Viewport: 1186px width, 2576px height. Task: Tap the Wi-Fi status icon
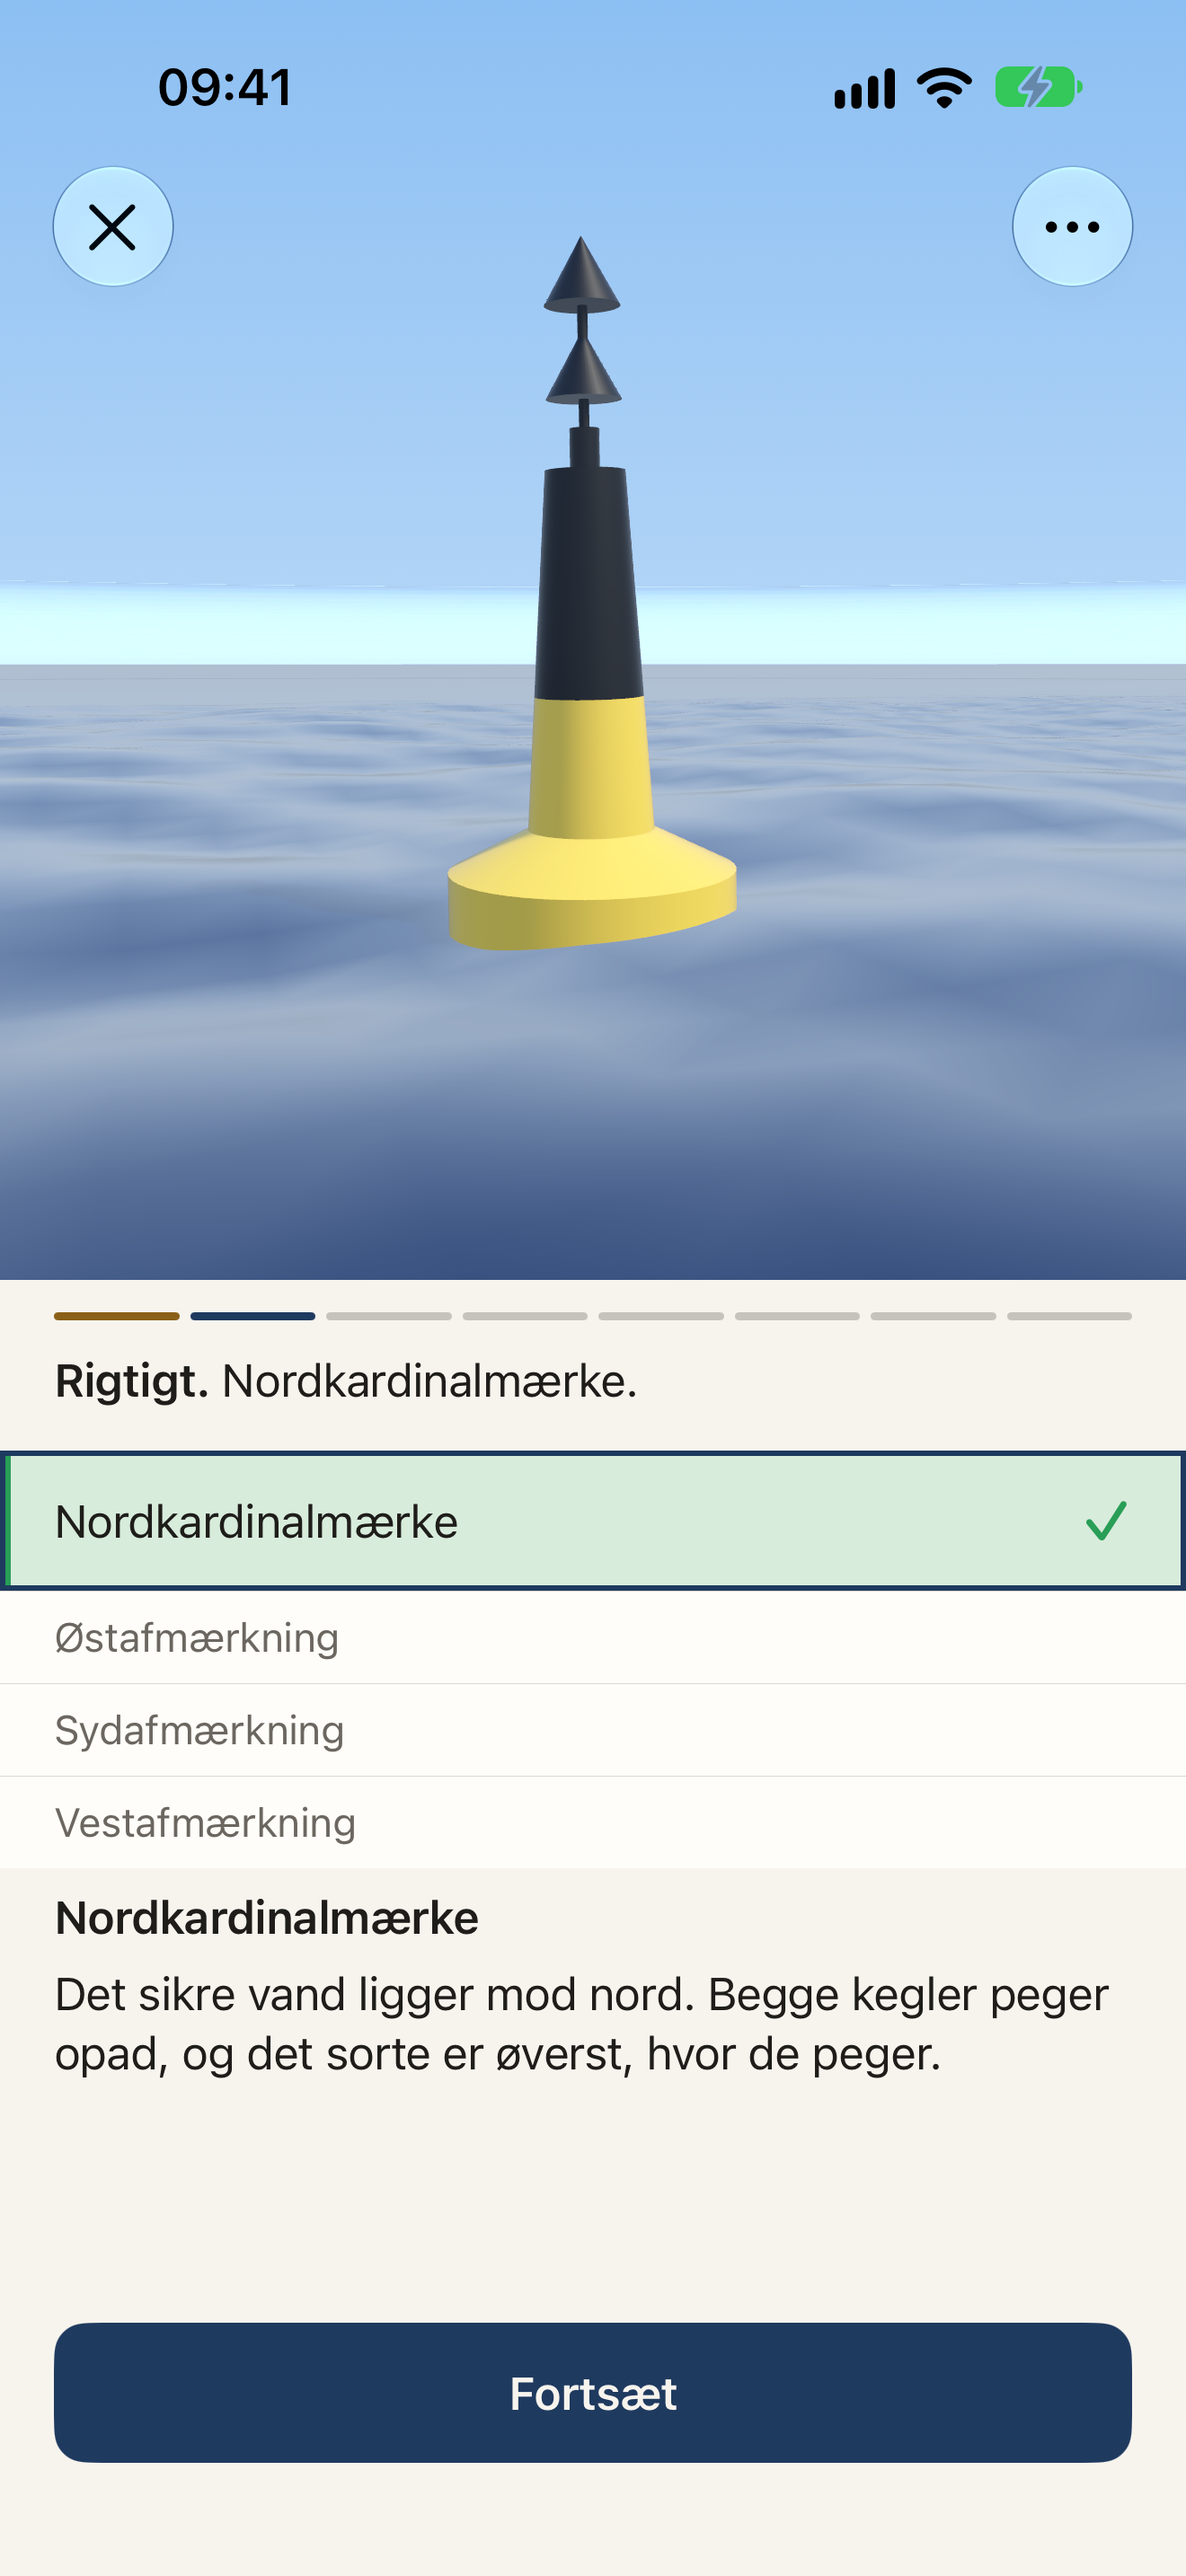pyautogui.click(x=945, y=88)
